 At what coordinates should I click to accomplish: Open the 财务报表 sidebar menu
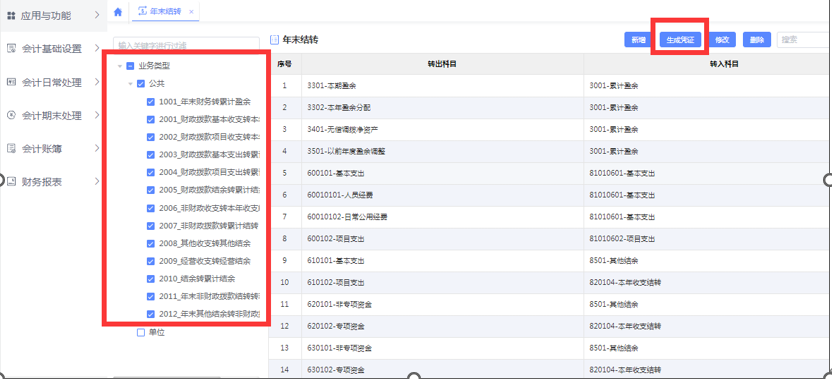[53, 182]
